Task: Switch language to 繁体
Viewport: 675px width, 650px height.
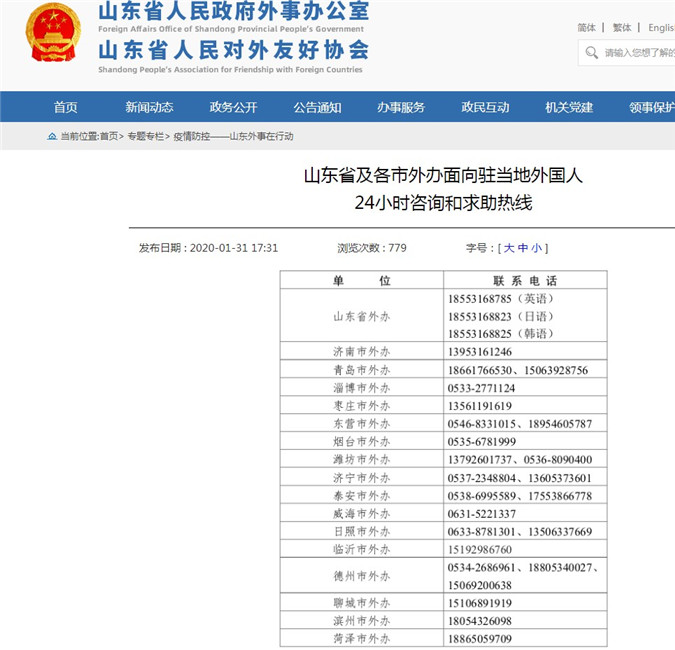Action: click(622, 28)
